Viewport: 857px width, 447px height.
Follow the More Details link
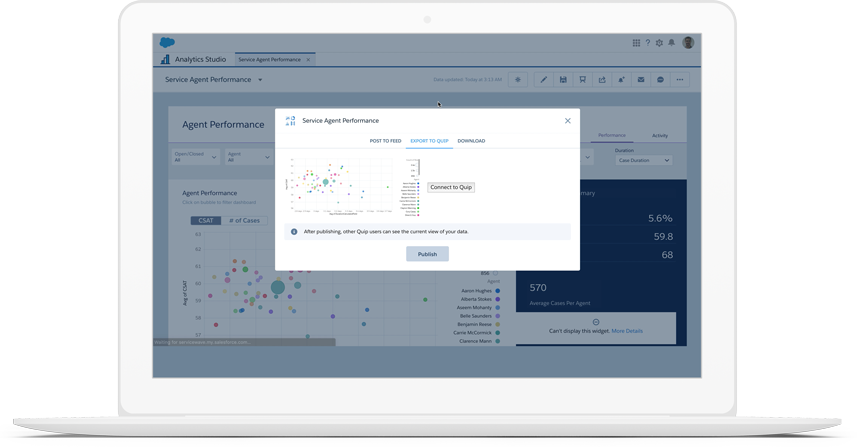click(x=627, y=331)
